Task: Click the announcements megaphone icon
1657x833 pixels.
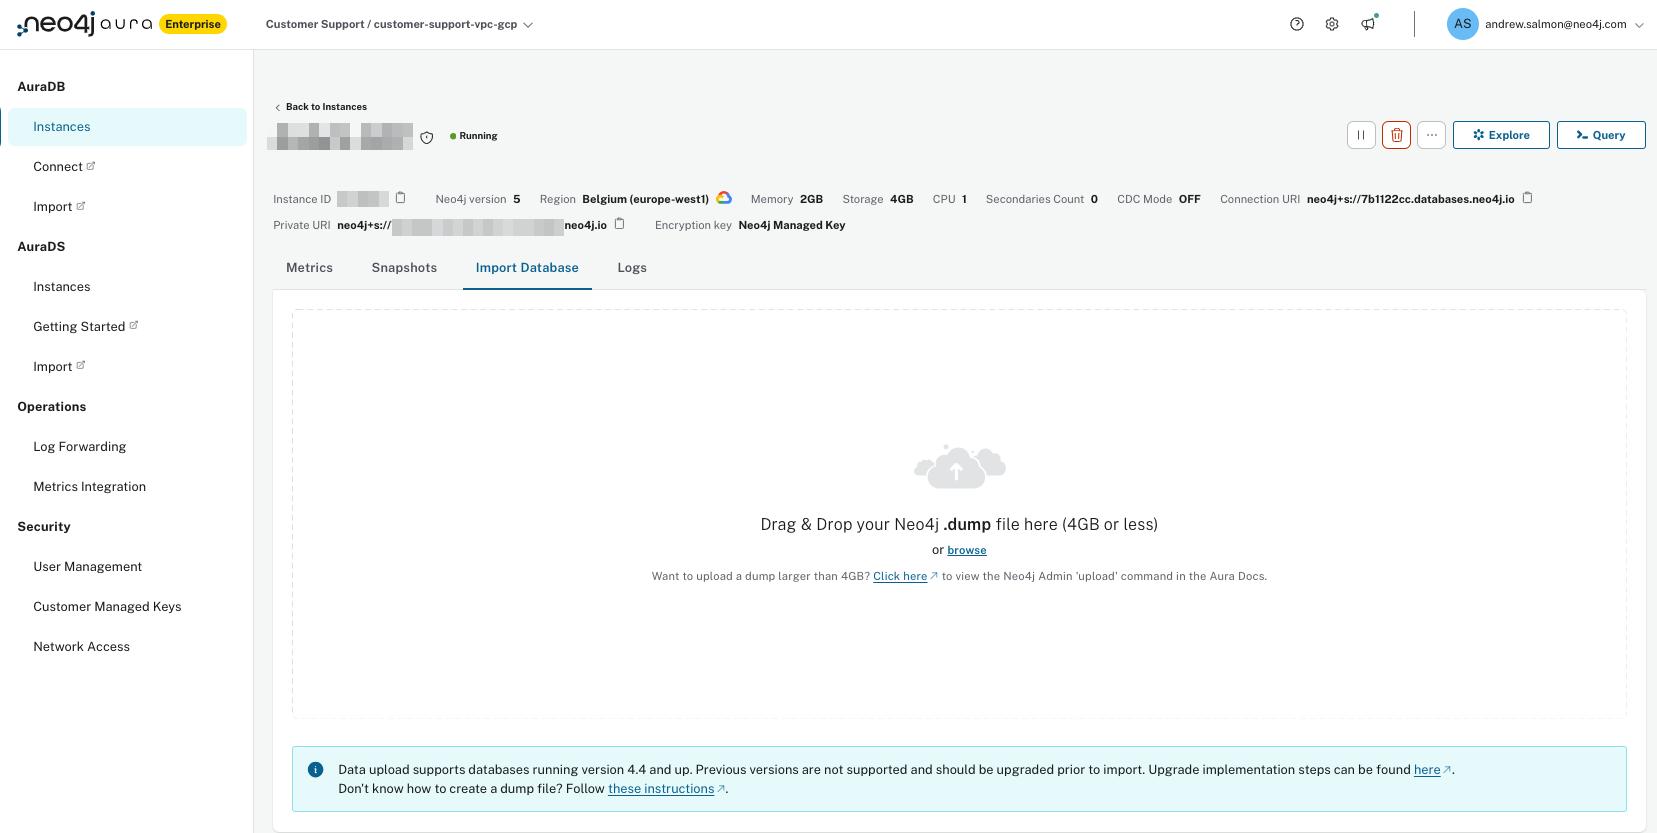Action: [x=1367, y=24]
